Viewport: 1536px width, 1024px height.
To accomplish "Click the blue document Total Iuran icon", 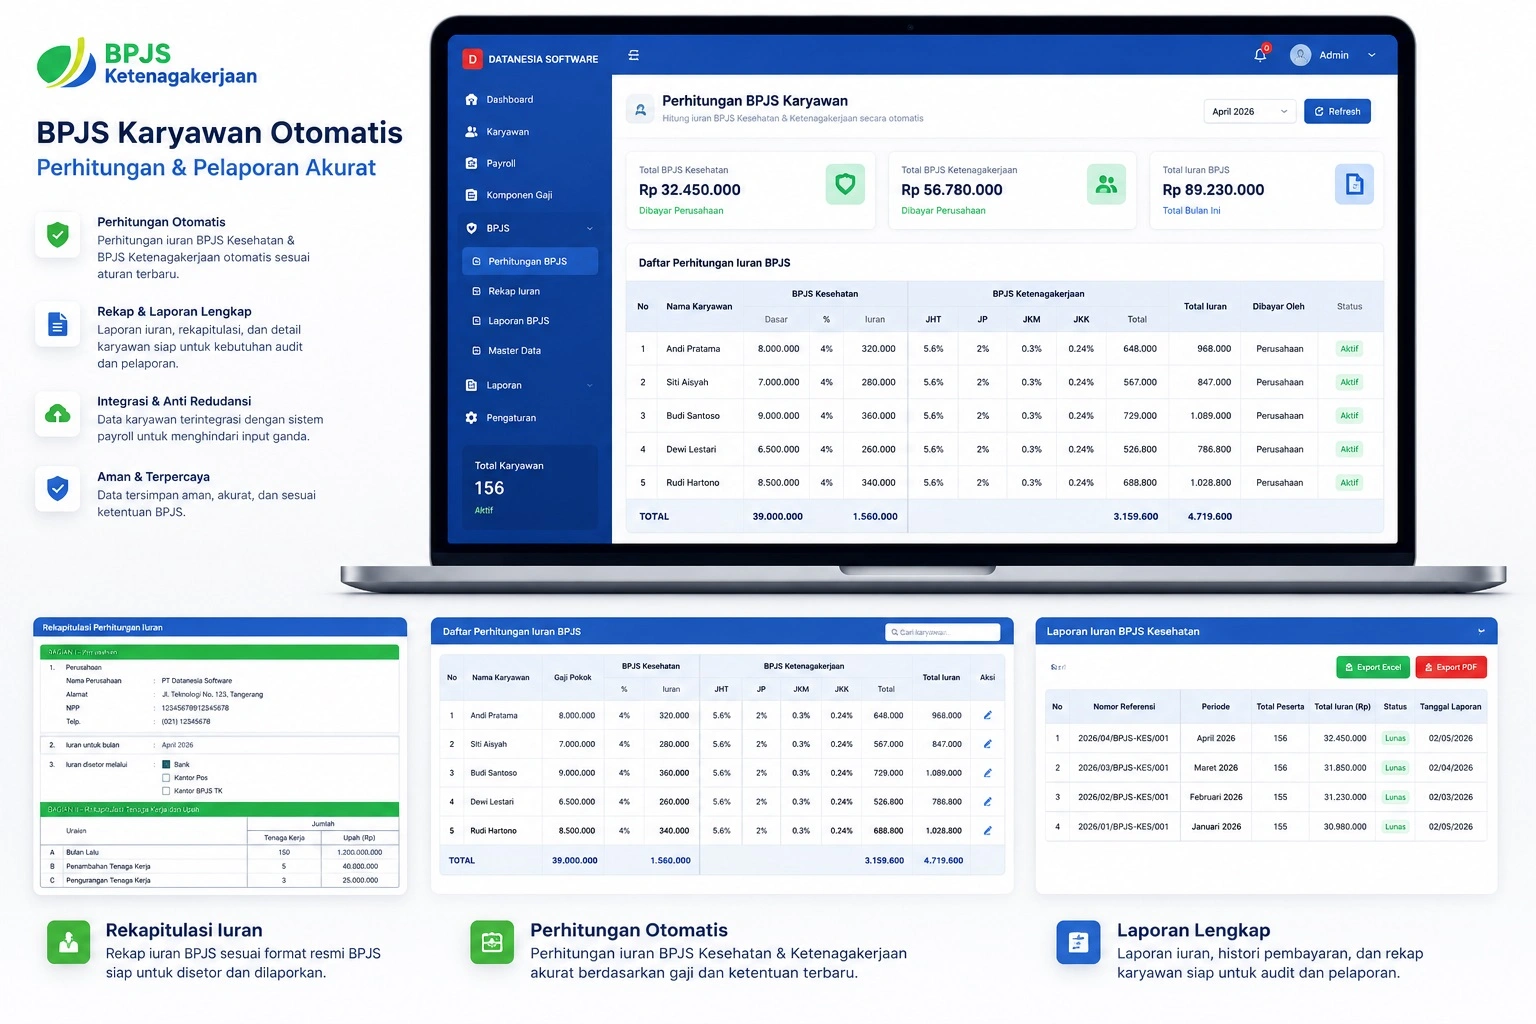I will [1354, 185].
